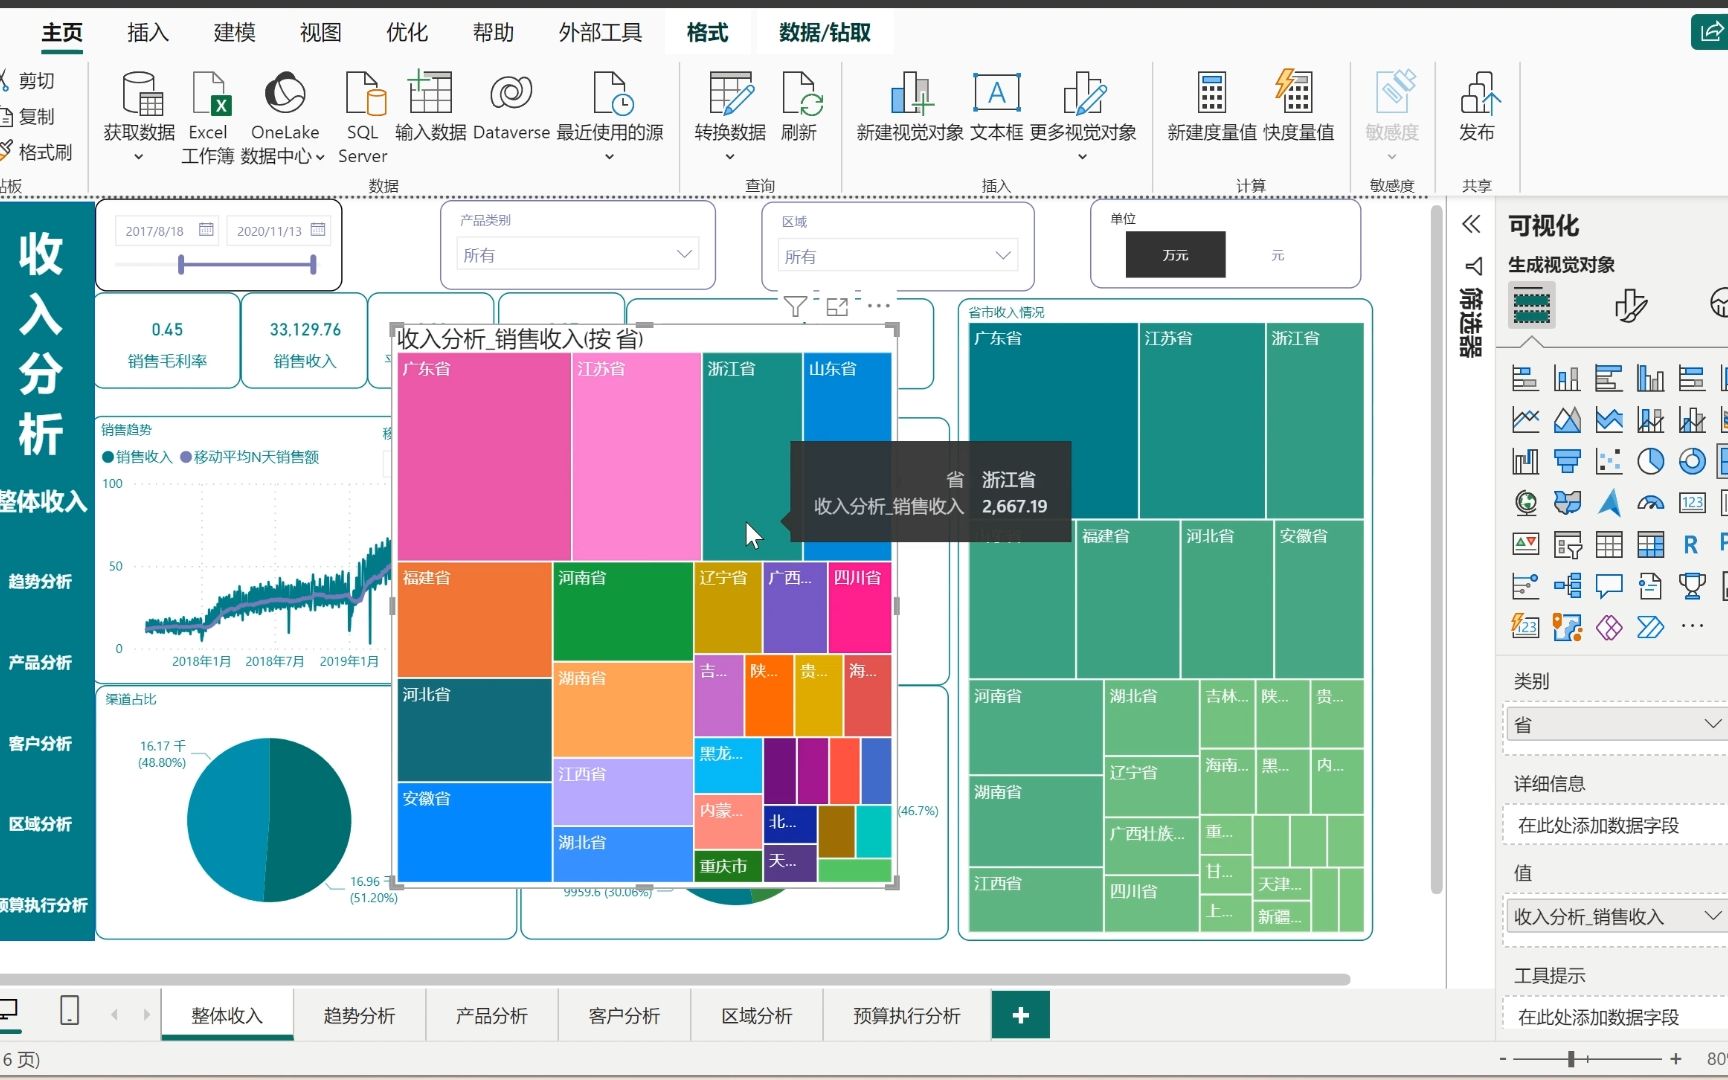Toggle the 销售收入 legend item

coord(137,457)
